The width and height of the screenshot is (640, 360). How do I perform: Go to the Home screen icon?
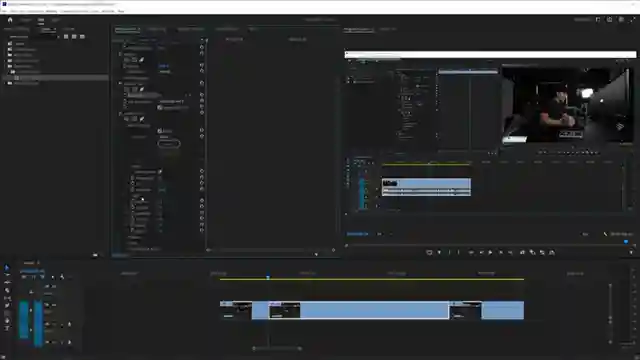point(10,20)
